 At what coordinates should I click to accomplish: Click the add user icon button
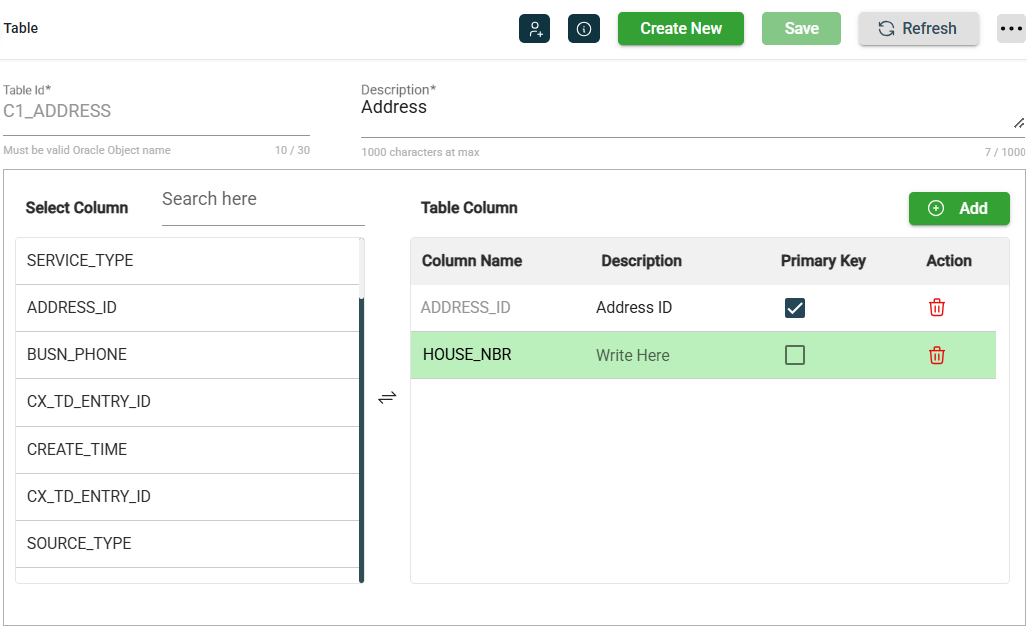click(534, 29)
